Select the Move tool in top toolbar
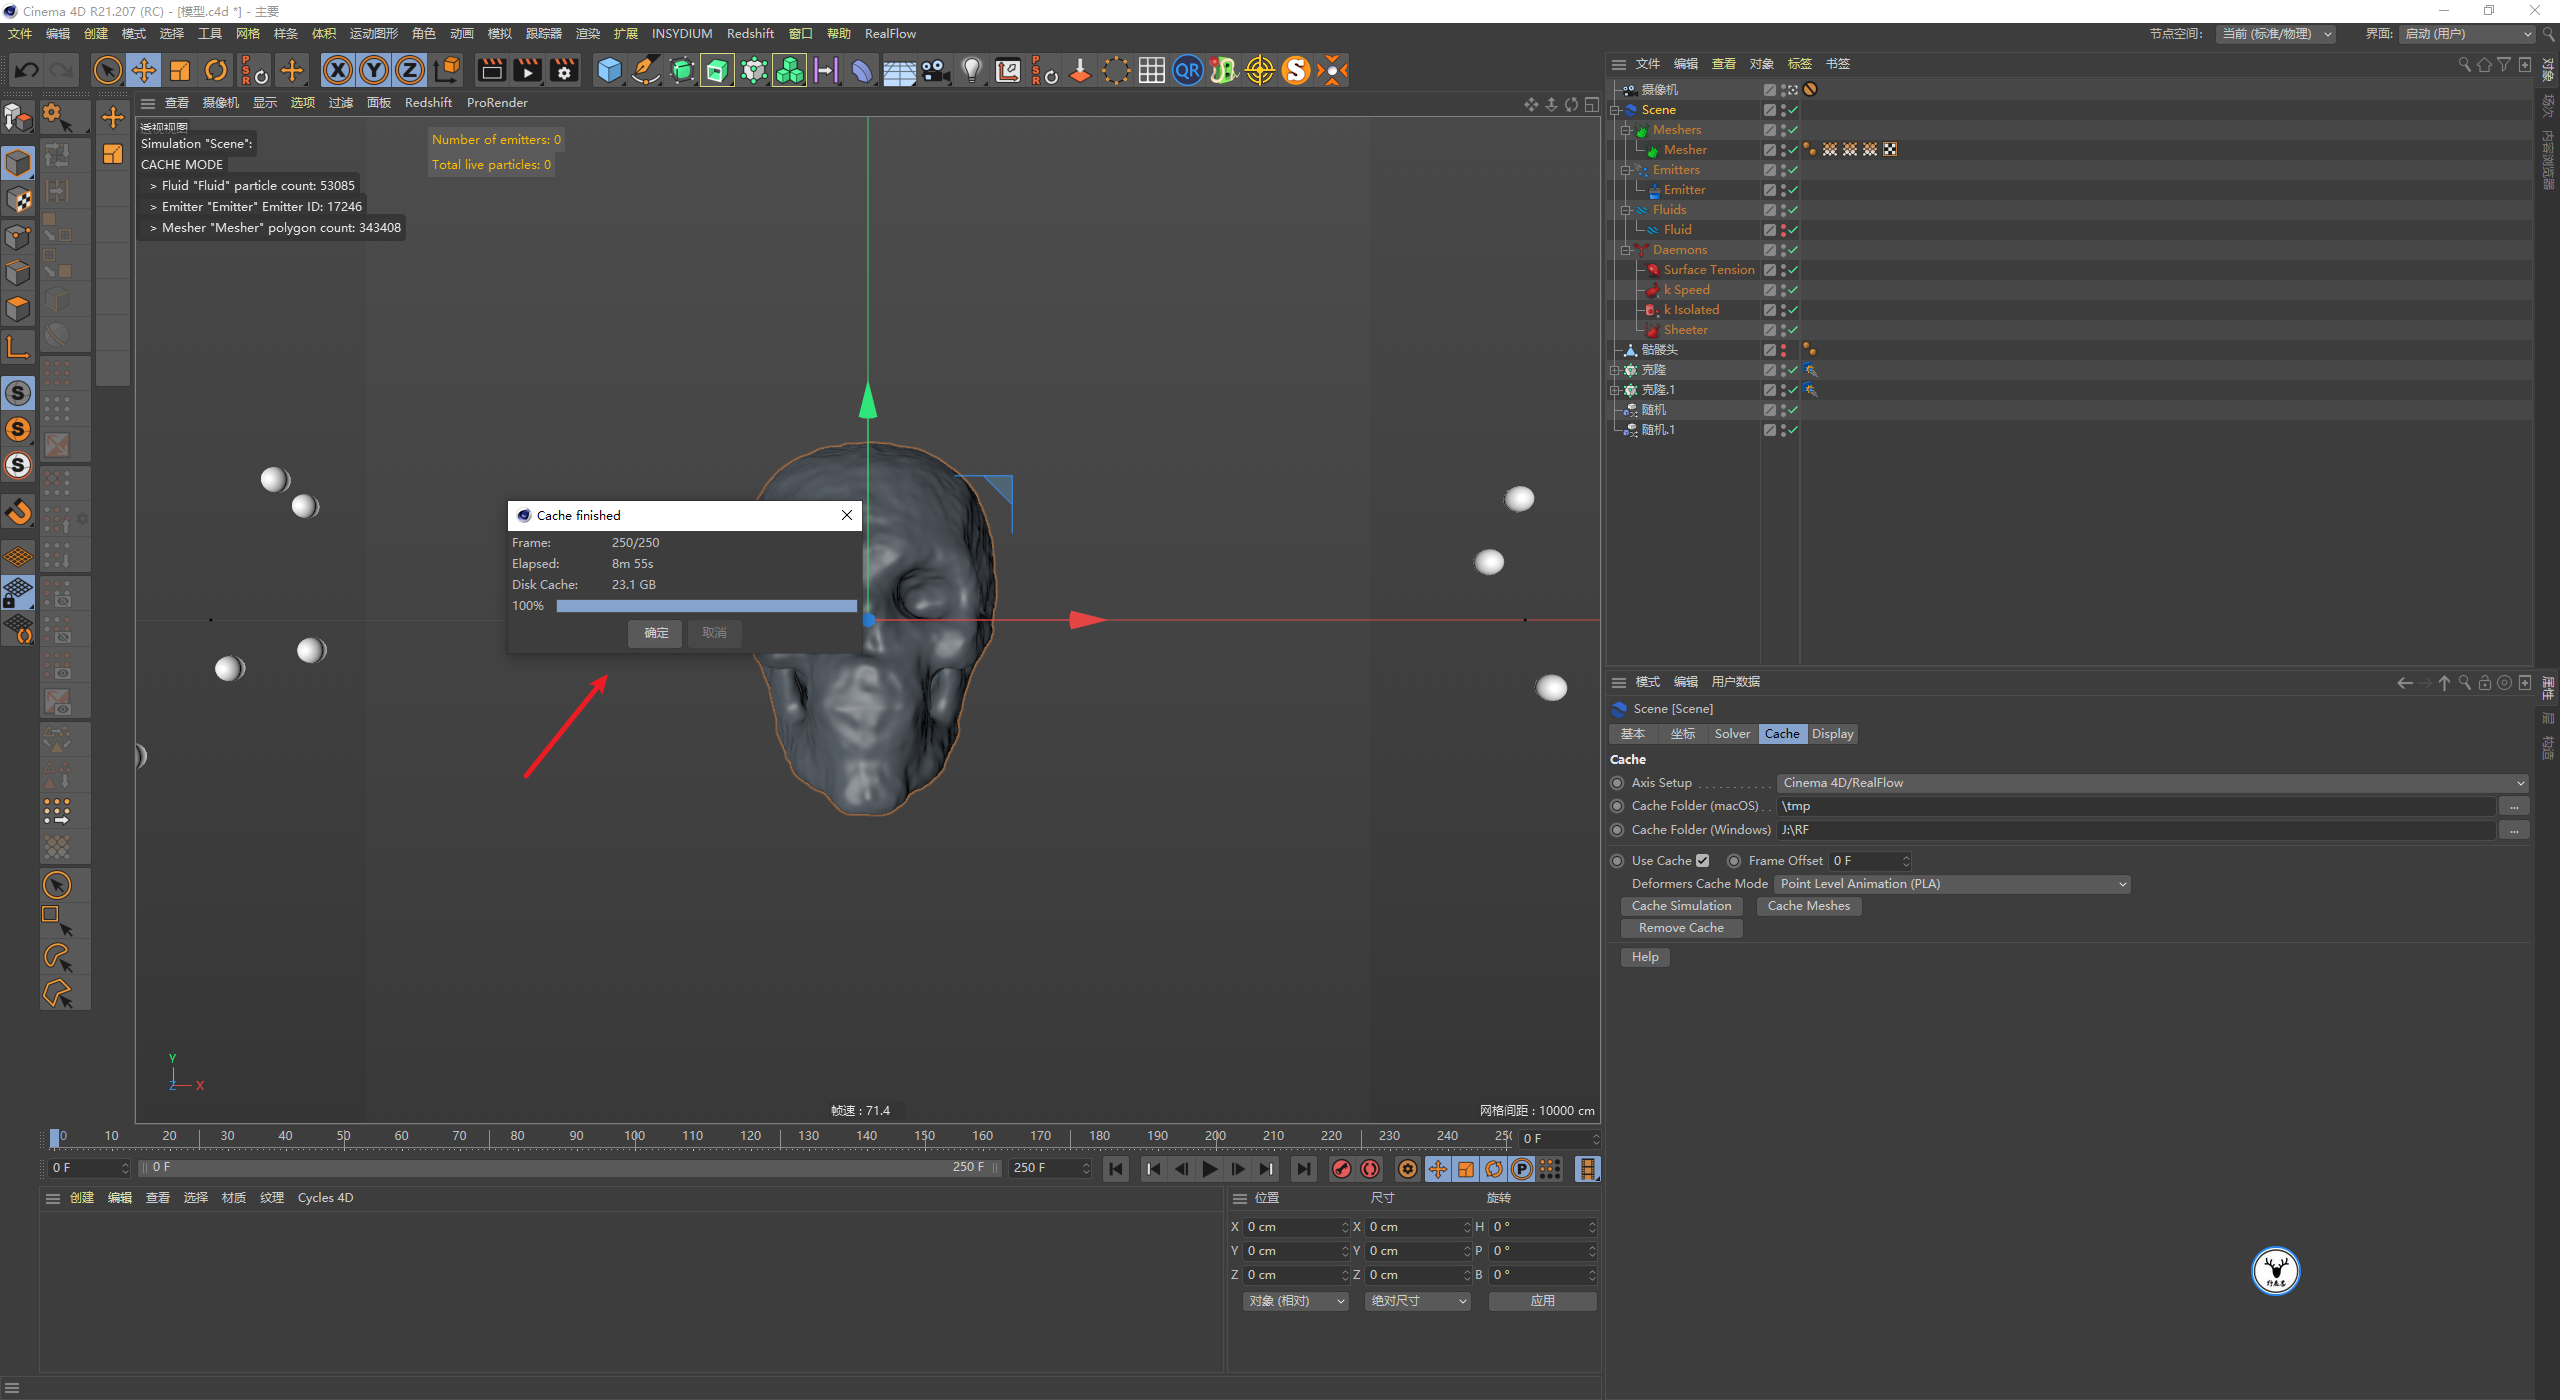Screen dimensions: 2560x1400 tap(144, 70)
